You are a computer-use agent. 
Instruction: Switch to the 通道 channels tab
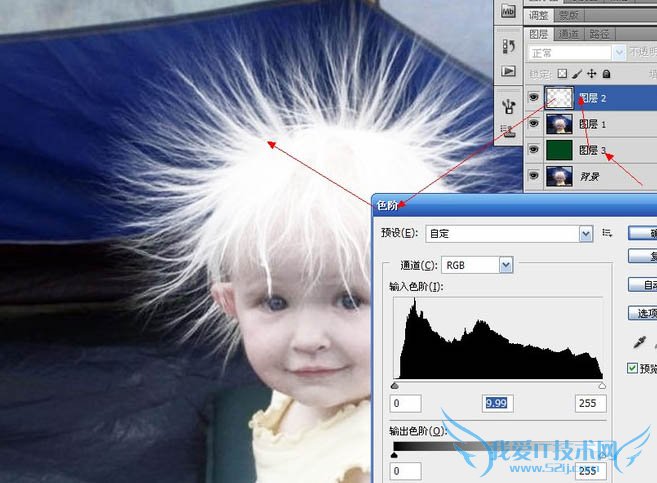click(x=568, y=33)
